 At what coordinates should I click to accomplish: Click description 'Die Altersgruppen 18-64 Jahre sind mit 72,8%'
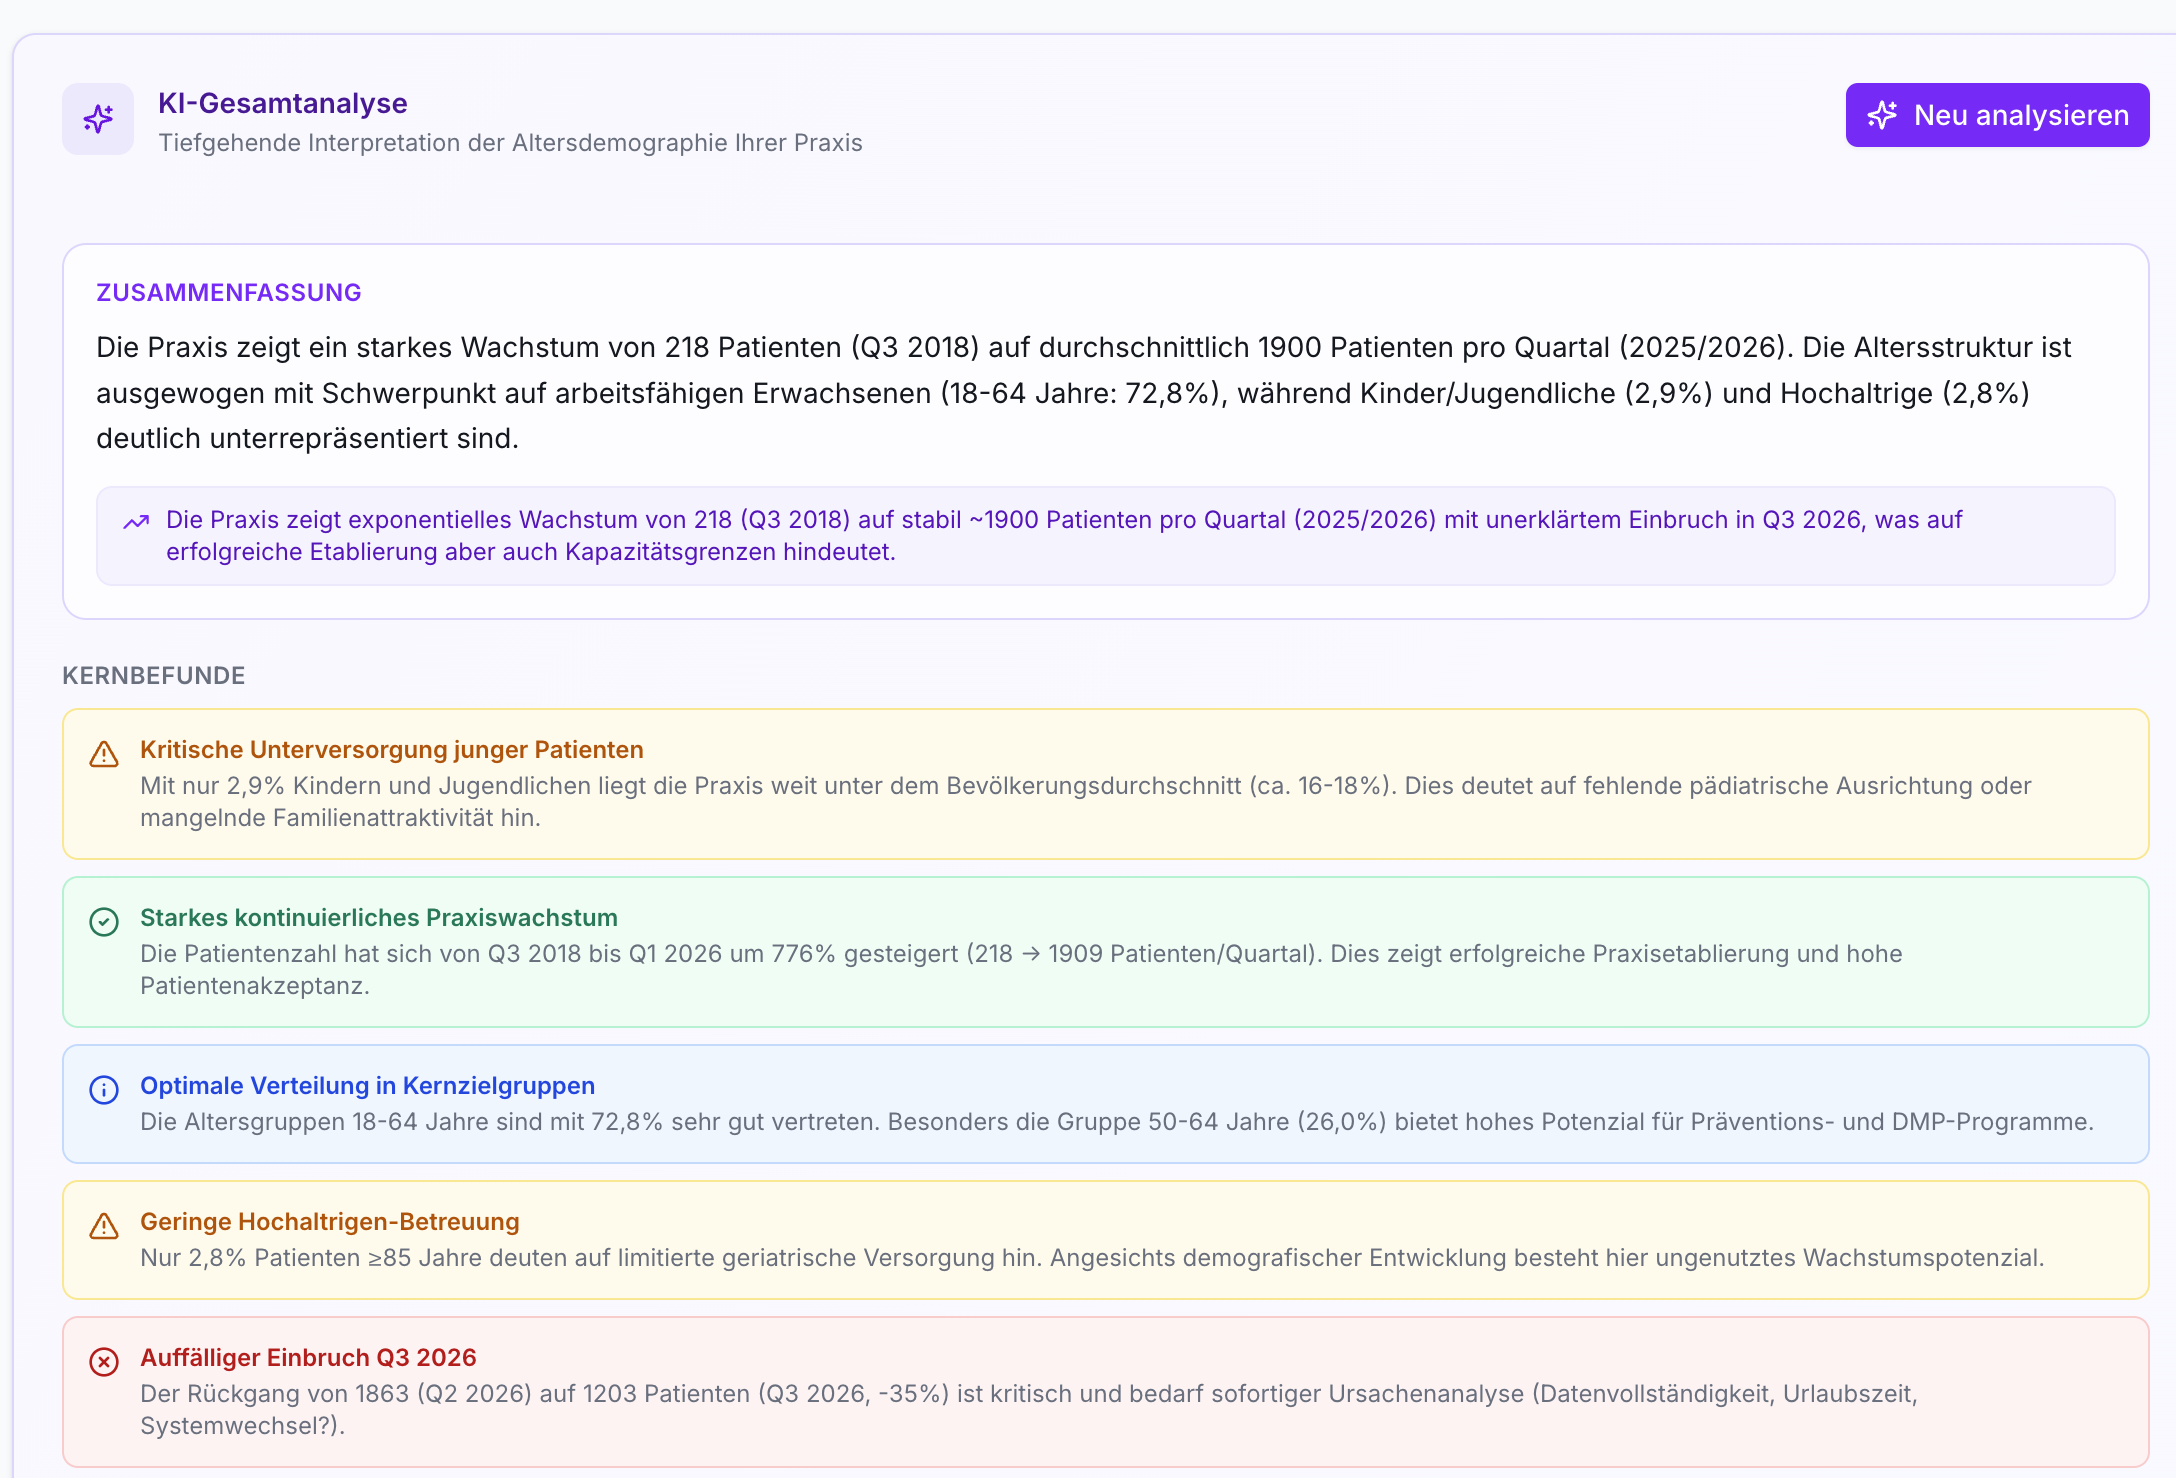pyautogui.click(x=1117, y=1122)
